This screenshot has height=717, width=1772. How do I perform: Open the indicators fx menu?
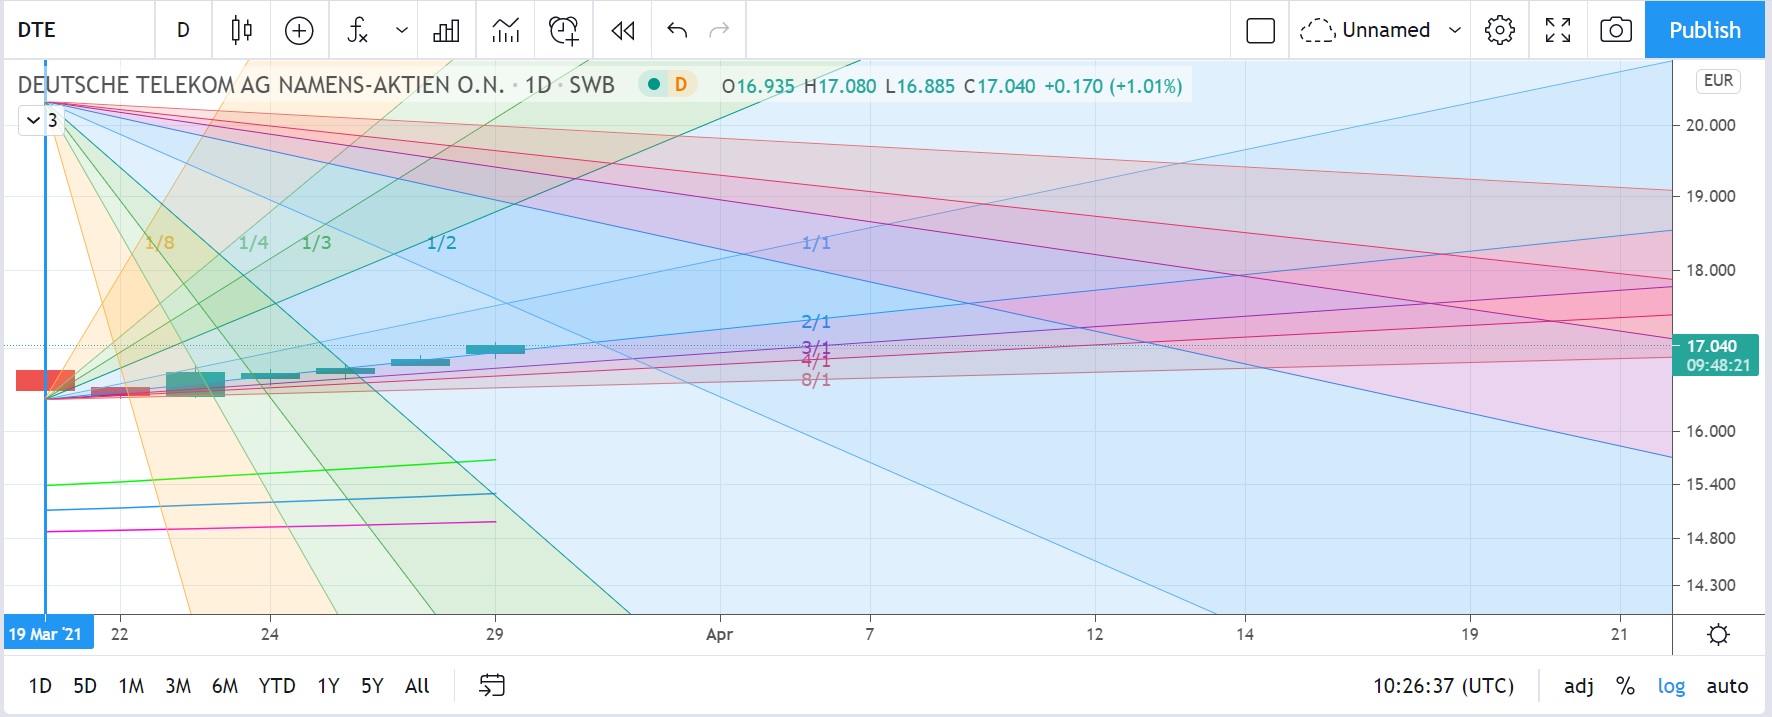click(x=357, y=30)
